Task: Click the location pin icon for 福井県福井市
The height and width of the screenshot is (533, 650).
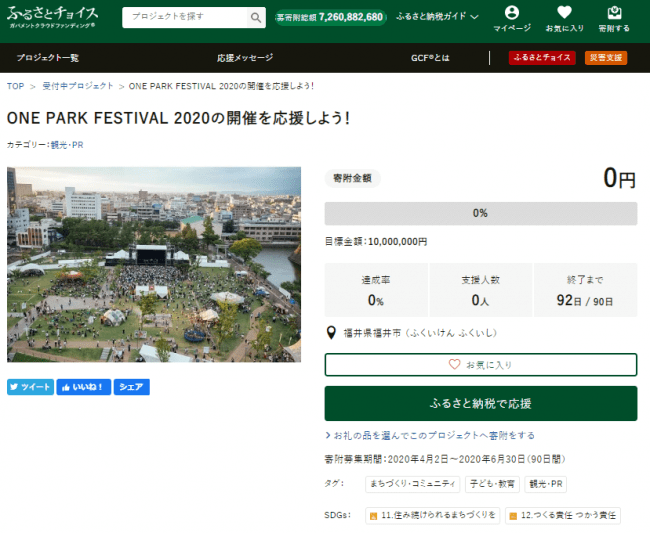Action: pos(331,333)
